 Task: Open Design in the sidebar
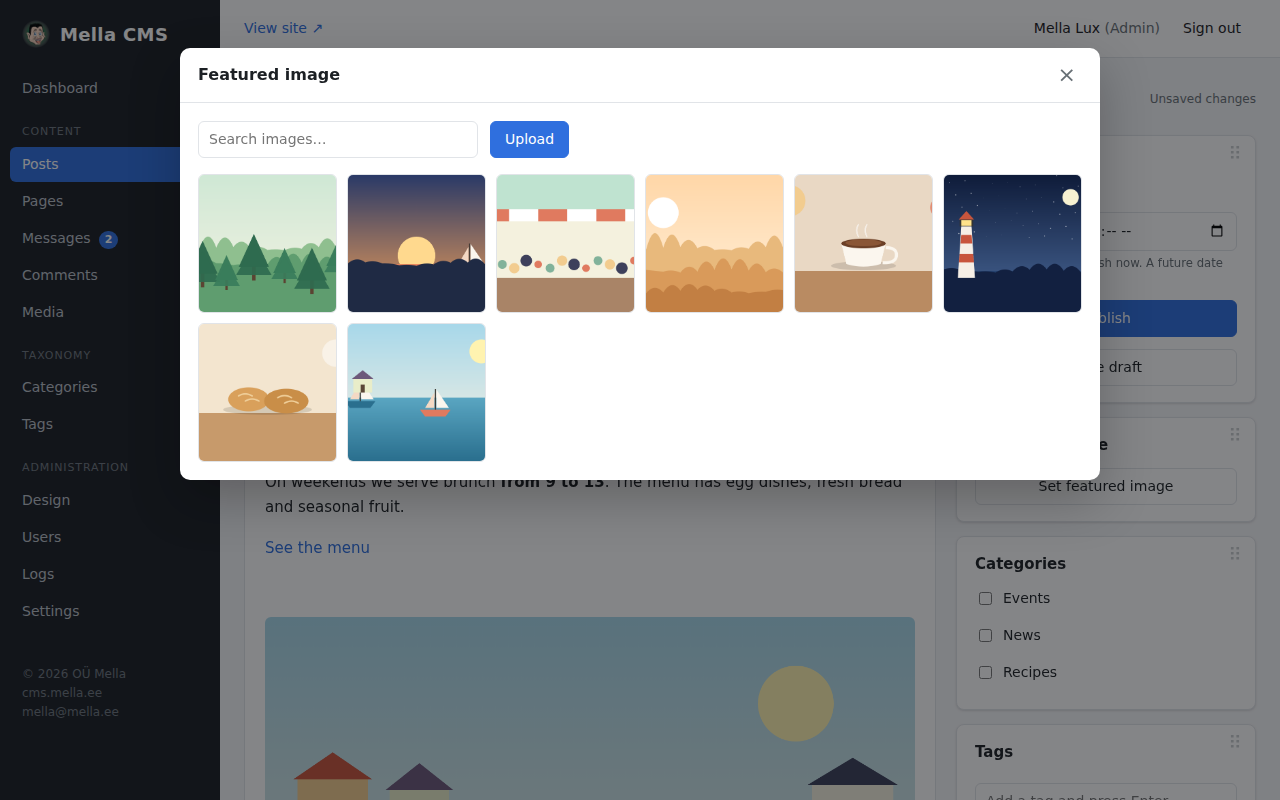pos(110,500)
